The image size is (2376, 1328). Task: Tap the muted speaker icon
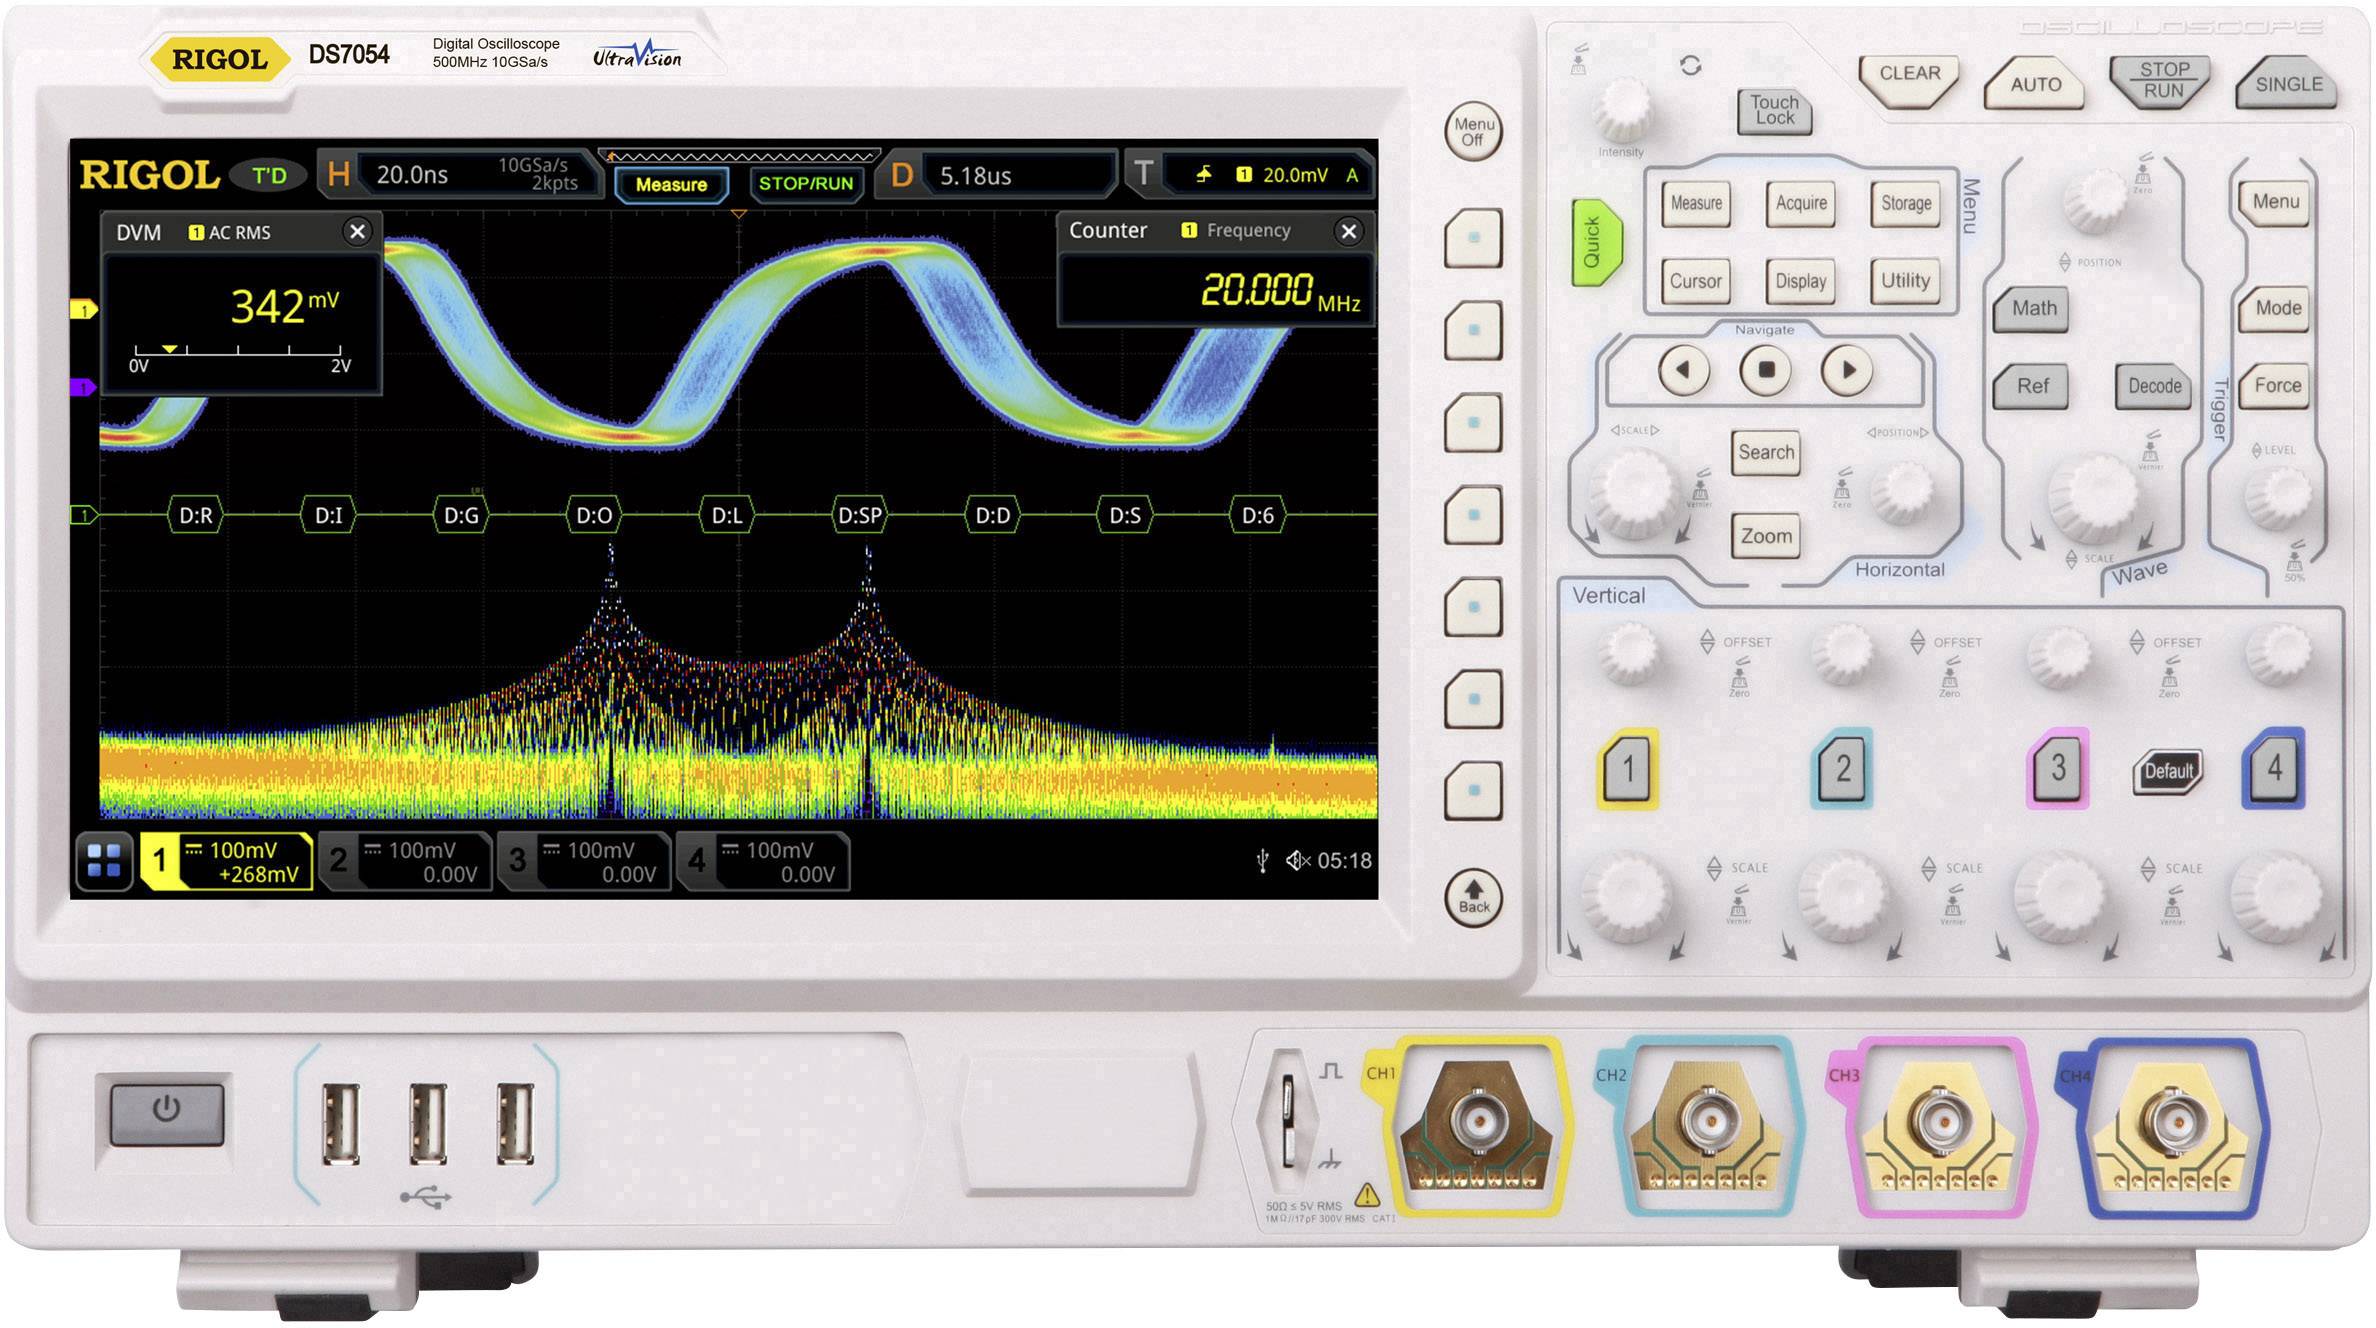[1298, 860]
